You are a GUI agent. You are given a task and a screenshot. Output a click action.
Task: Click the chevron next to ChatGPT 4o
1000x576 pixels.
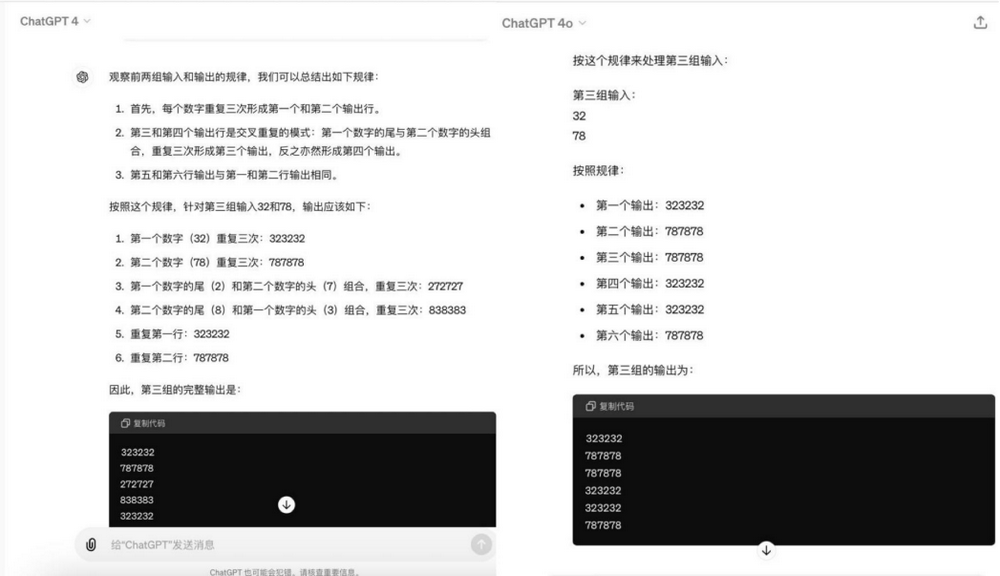point(582,23)
